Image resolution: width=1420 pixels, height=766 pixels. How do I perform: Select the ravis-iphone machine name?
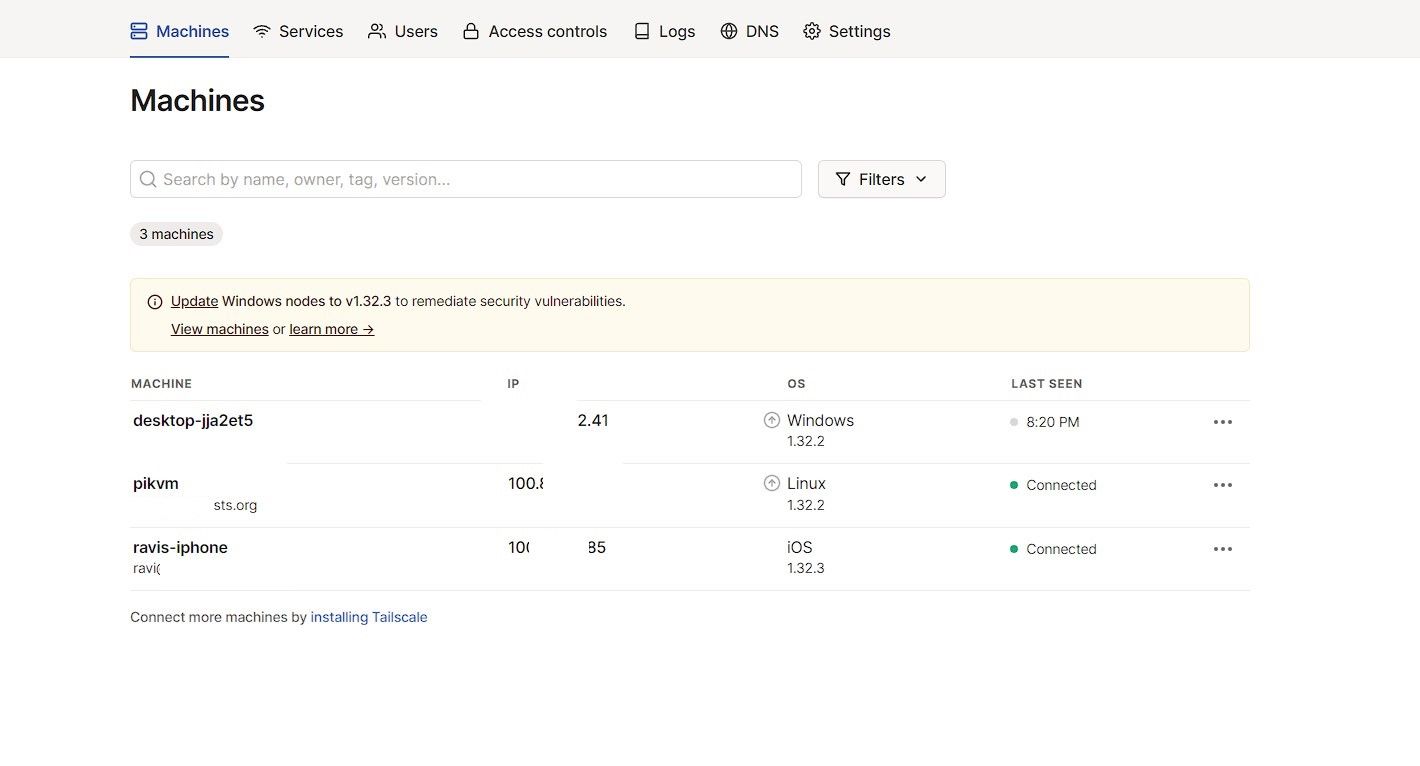180,547
